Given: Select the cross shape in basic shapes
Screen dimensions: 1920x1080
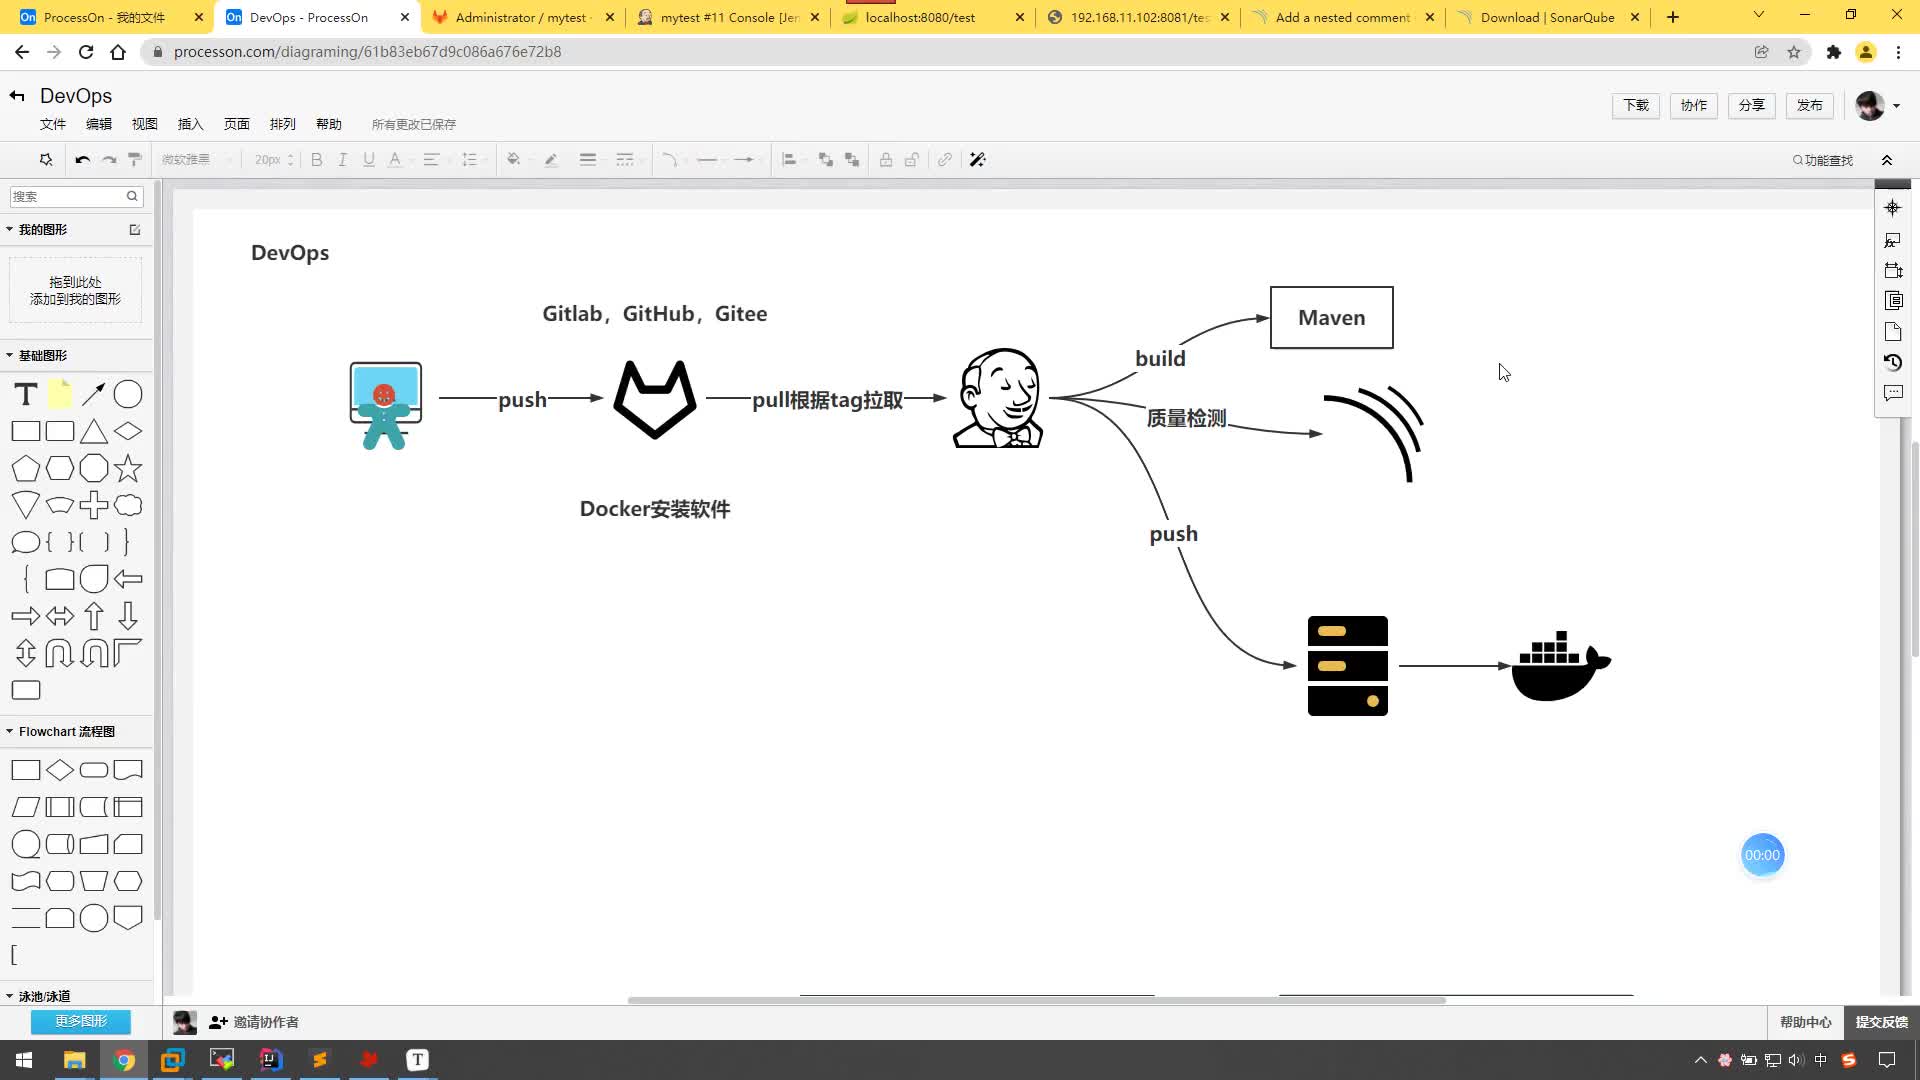Looking at the screenshot, I should (x=94, y=505).
